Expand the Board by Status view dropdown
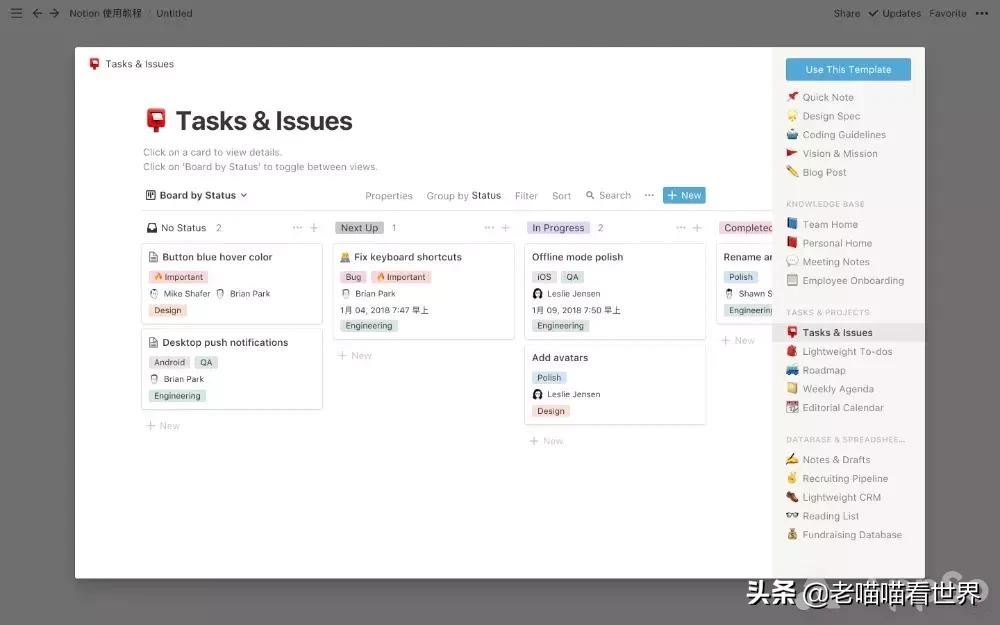The image size is (1000, 625). [x=196, y=195]
